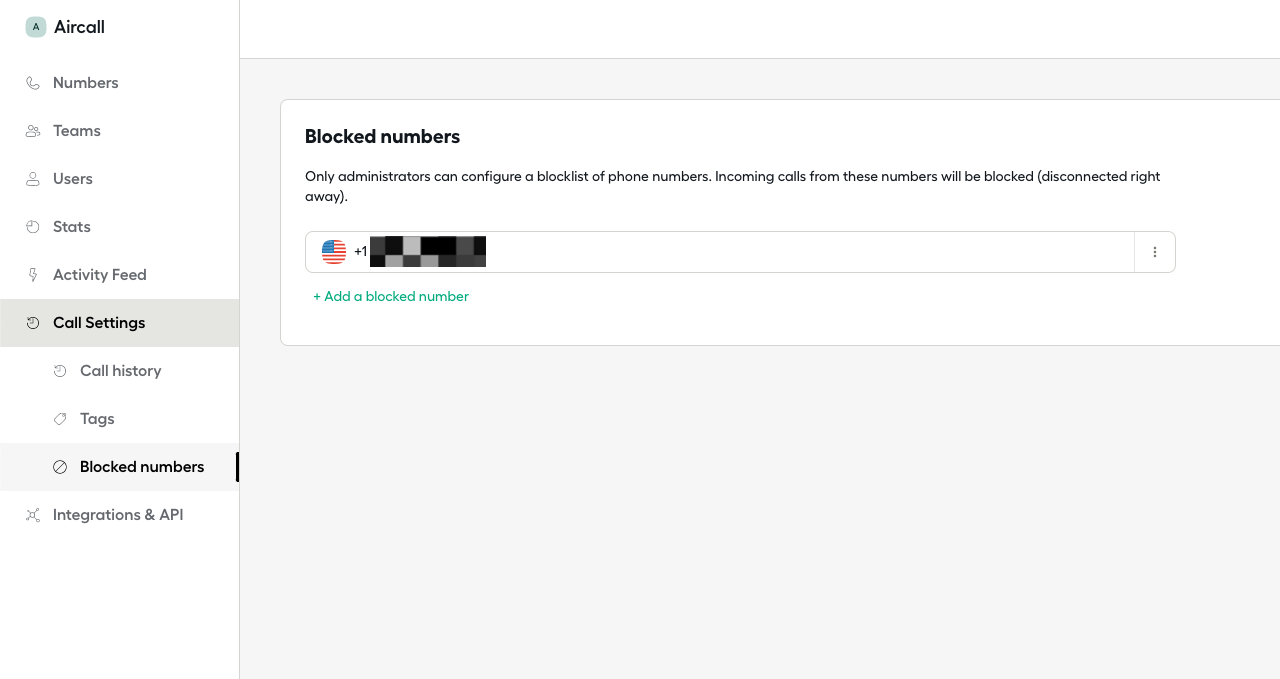Click the Aircall workspace name

pyautogui.click(x=79, y=27)
